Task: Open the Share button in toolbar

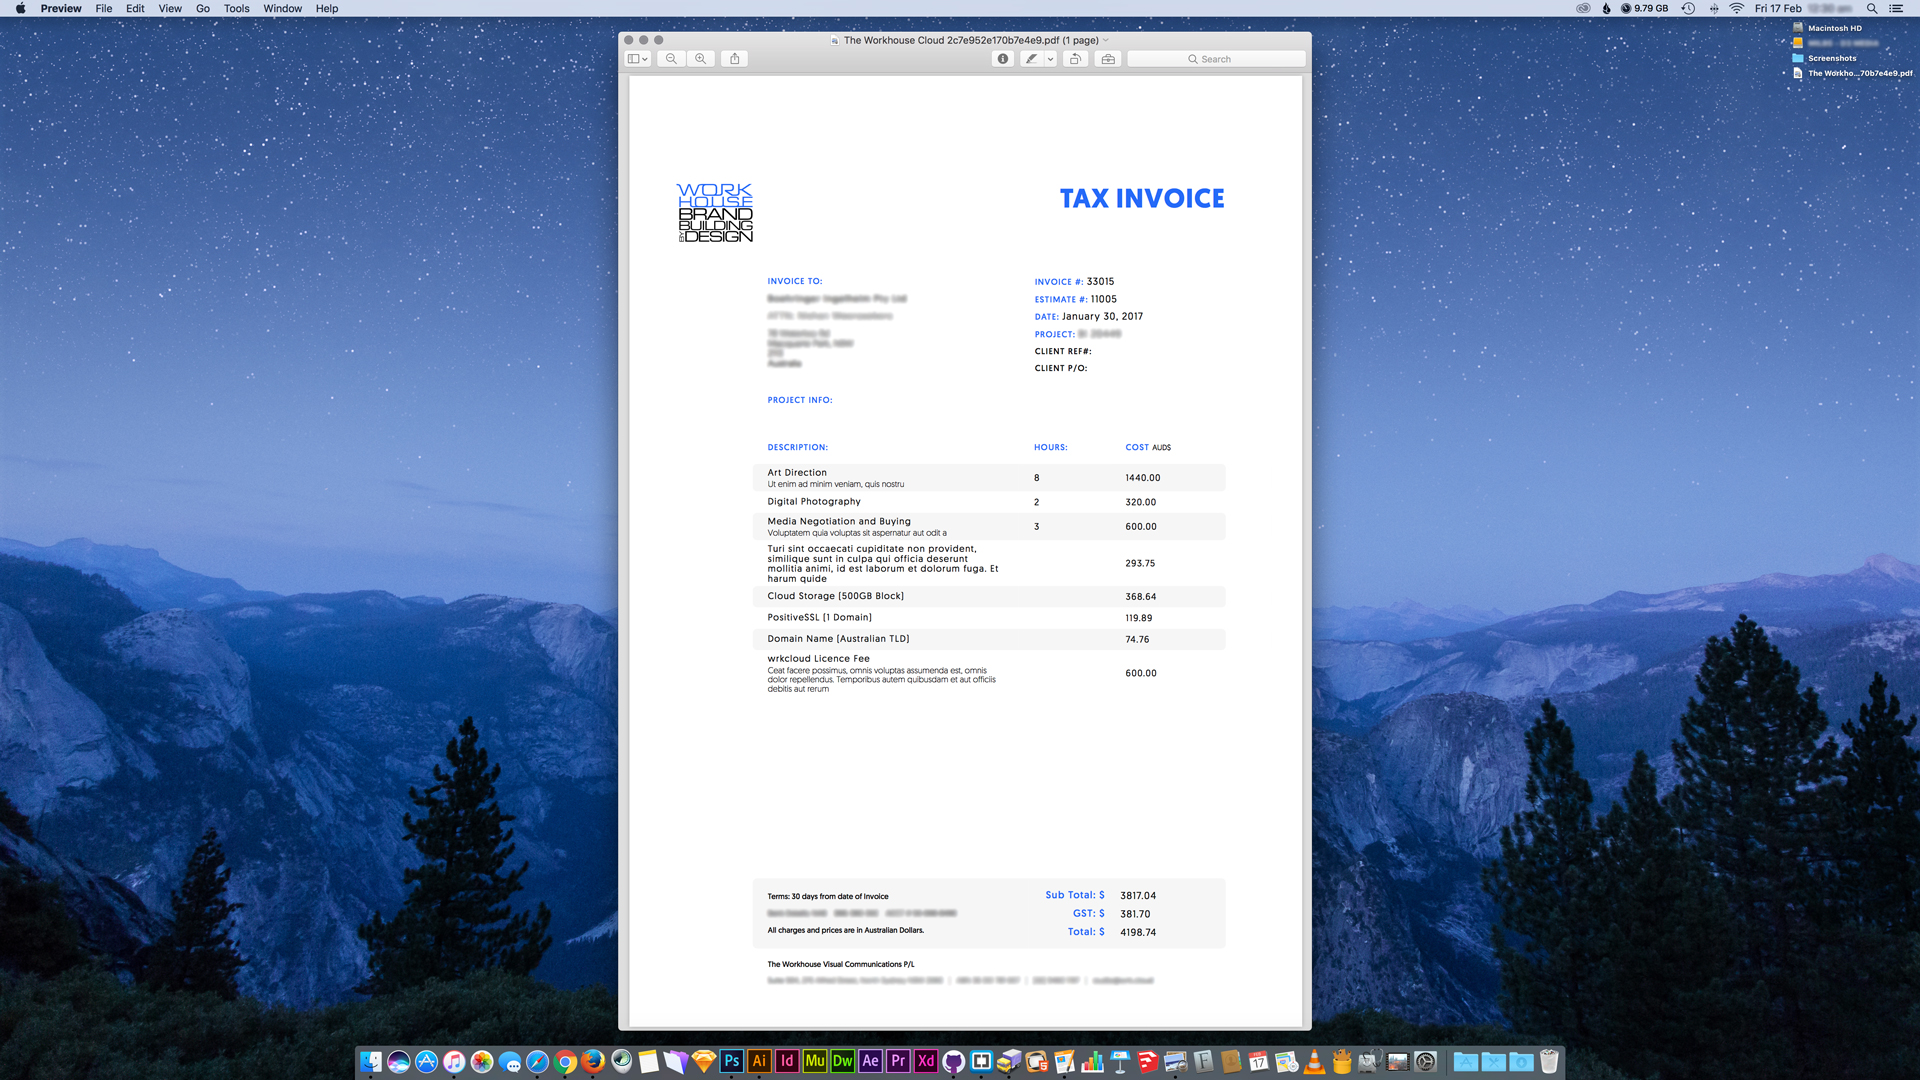Action: (735, 59)
